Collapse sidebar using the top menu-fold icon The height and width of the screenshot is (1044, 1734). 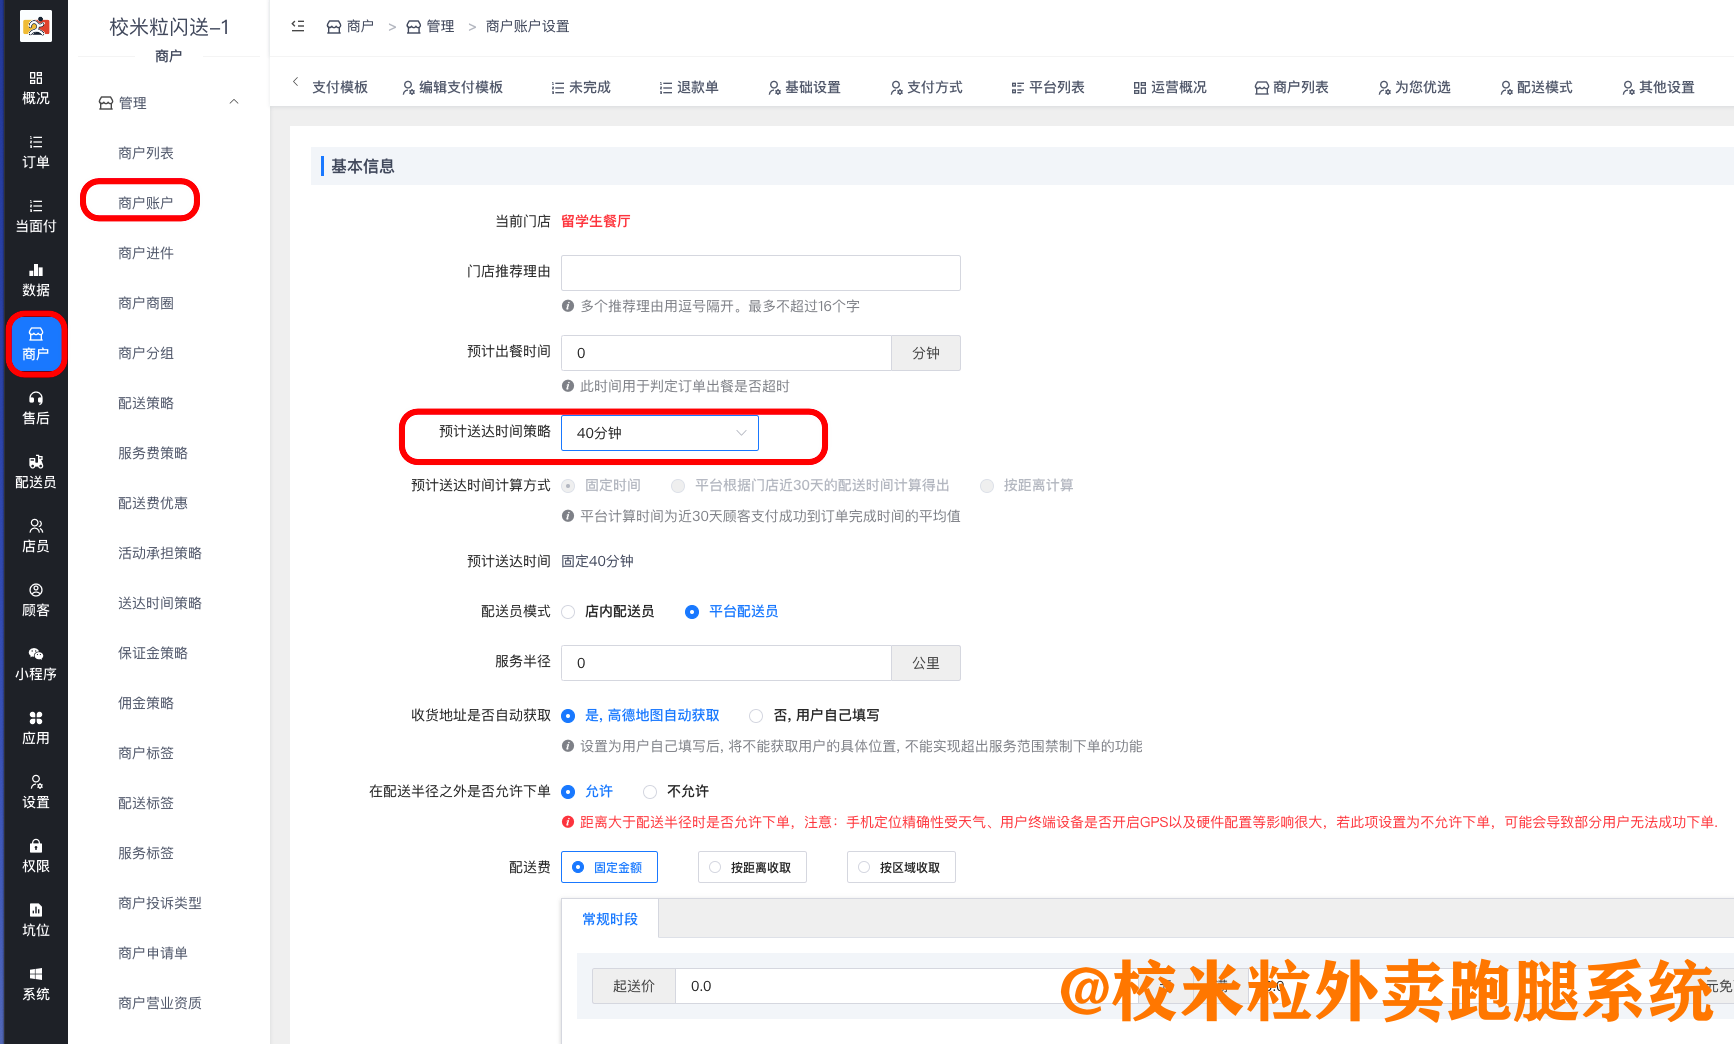click(x=298, y=26)
